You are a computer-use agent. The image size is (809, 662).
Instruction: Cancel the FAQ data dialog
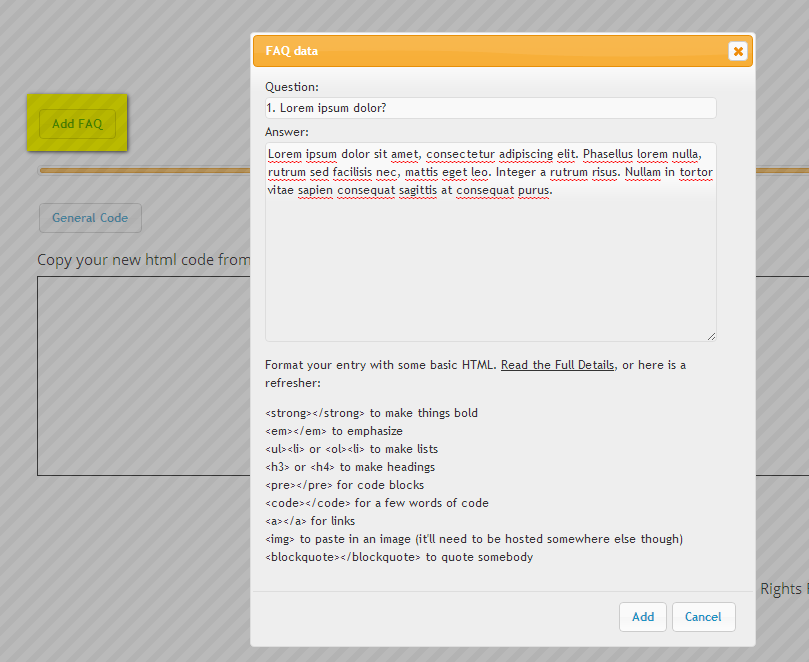click(x=703, y=617)
